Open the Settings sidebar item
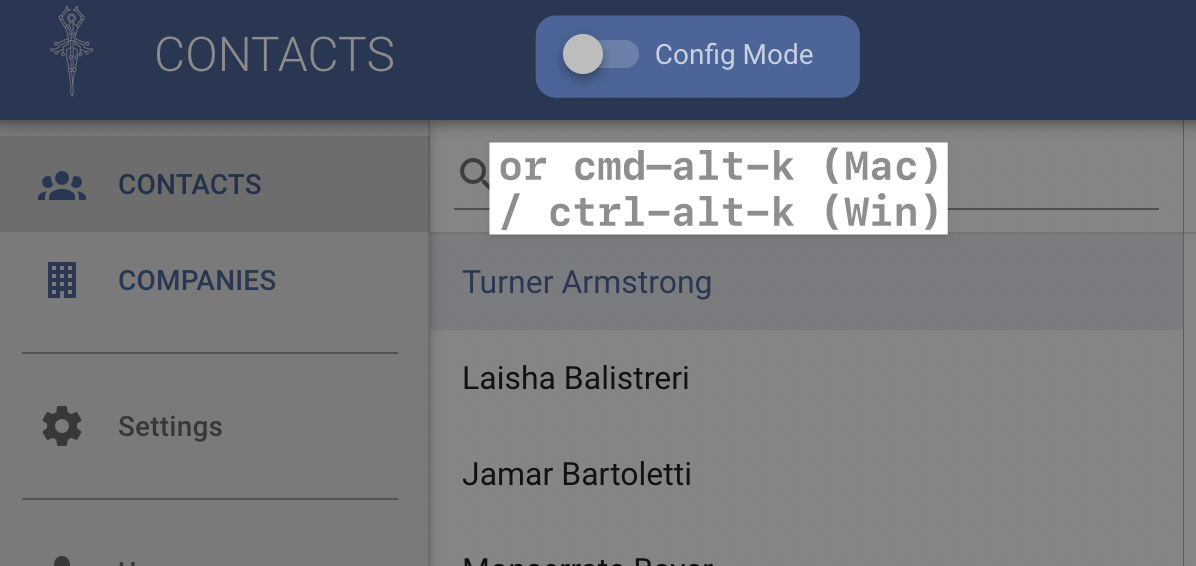The image size is (1196, 566). [170, 427]
